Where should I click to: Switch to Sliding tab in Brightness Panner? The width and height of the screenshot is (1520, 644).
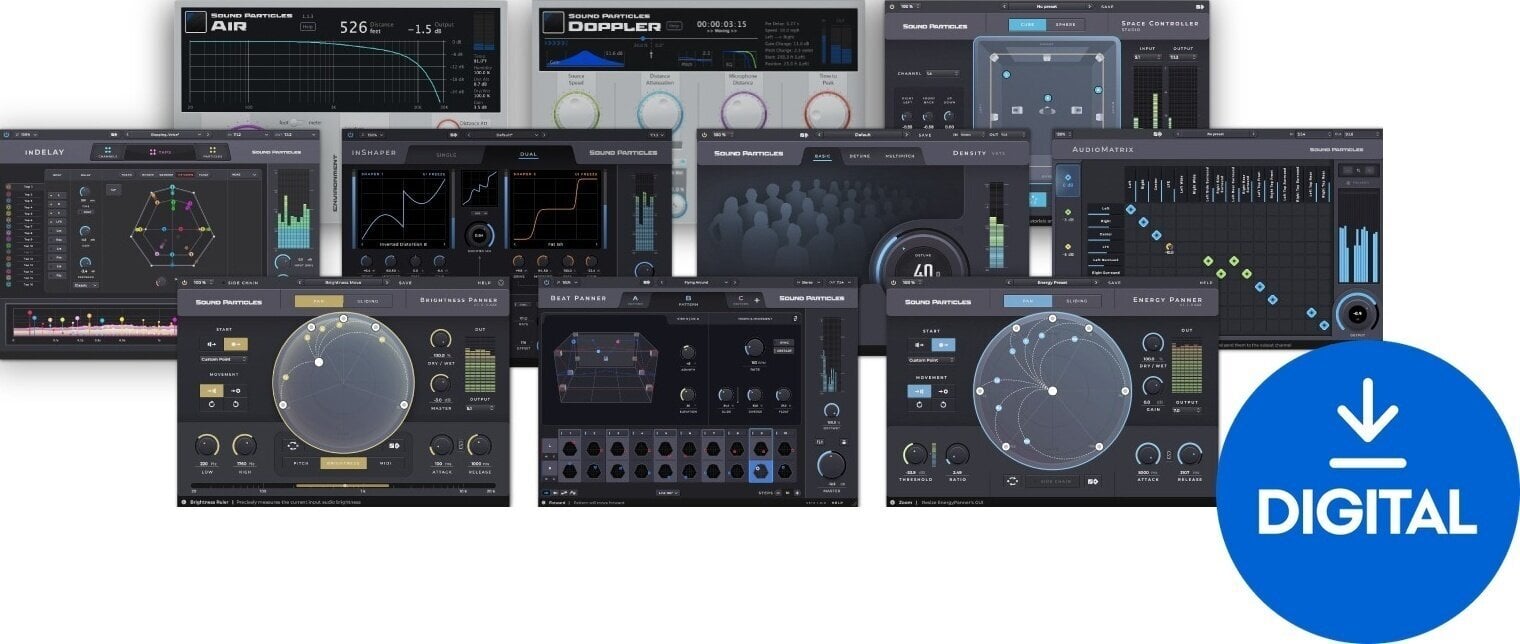(368, 301)
